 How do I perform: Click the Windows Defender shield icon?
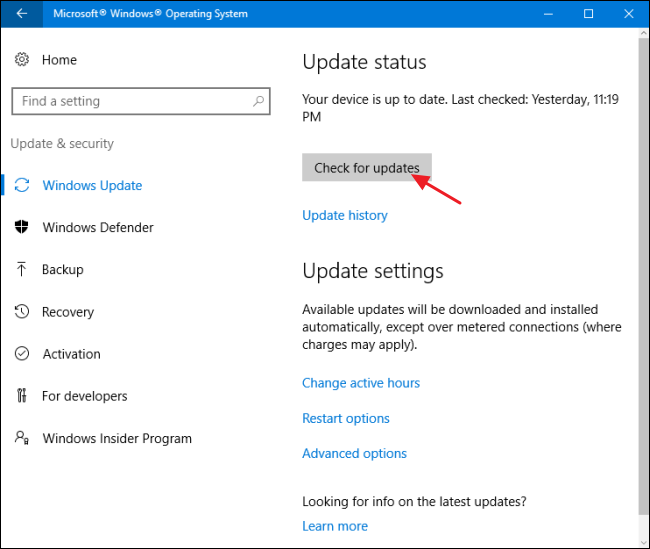(22, 227)
